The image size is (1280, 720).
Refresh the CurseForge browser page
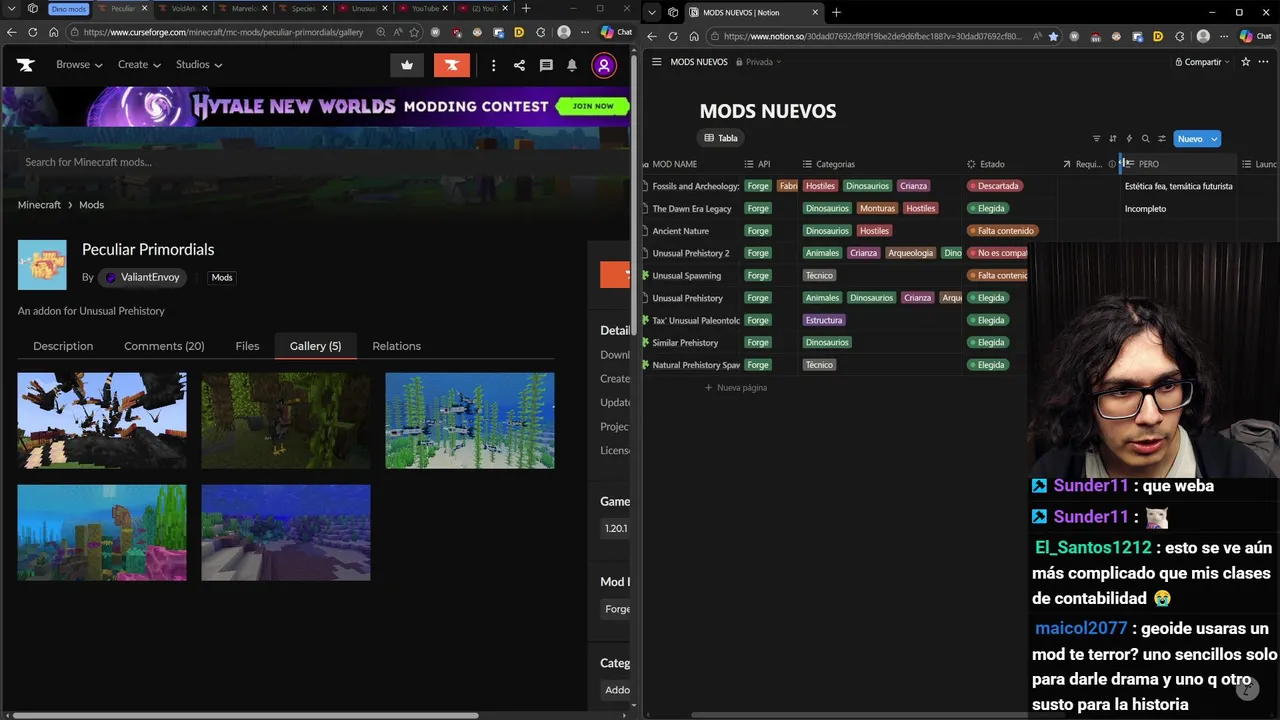tap(33, 32)
